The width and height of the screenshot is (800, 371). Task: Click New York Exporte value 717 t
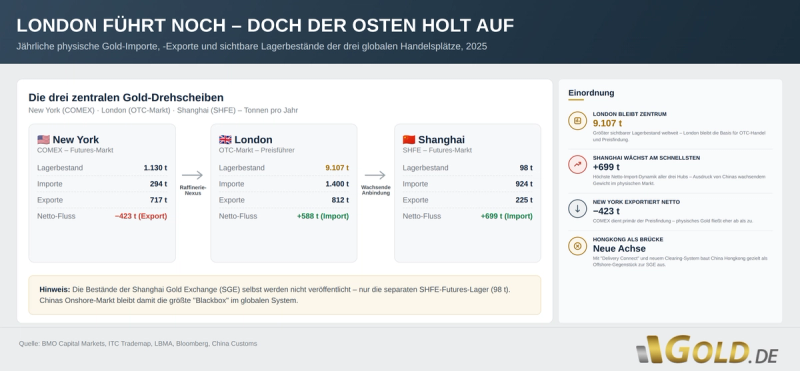click(158, 200)
